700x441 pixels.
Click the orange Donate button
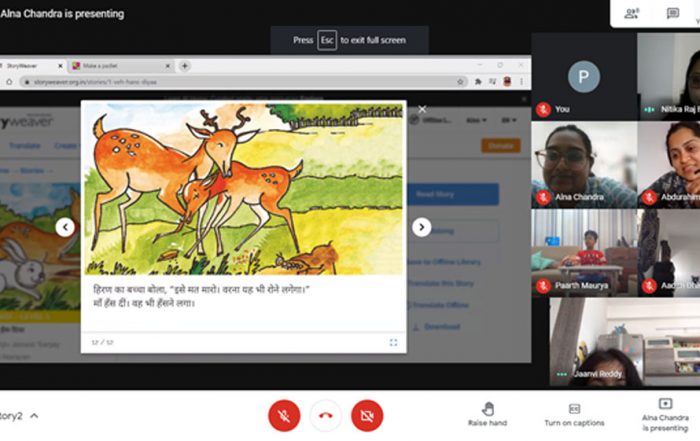[x=500, y=145]
